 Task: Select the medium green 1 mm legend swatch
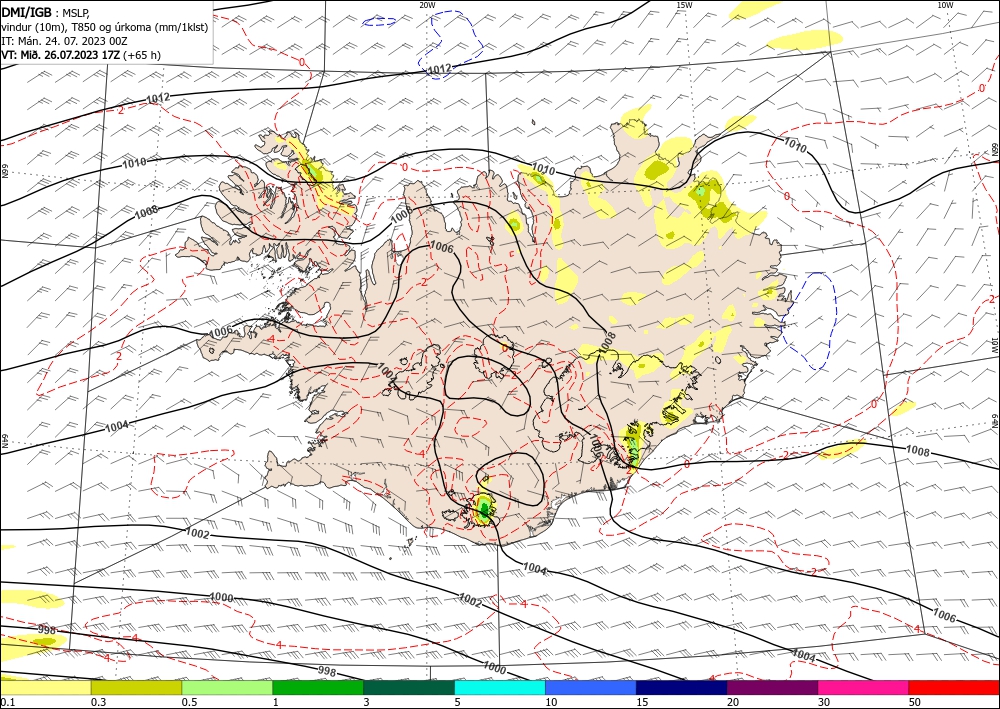point(318,687)
